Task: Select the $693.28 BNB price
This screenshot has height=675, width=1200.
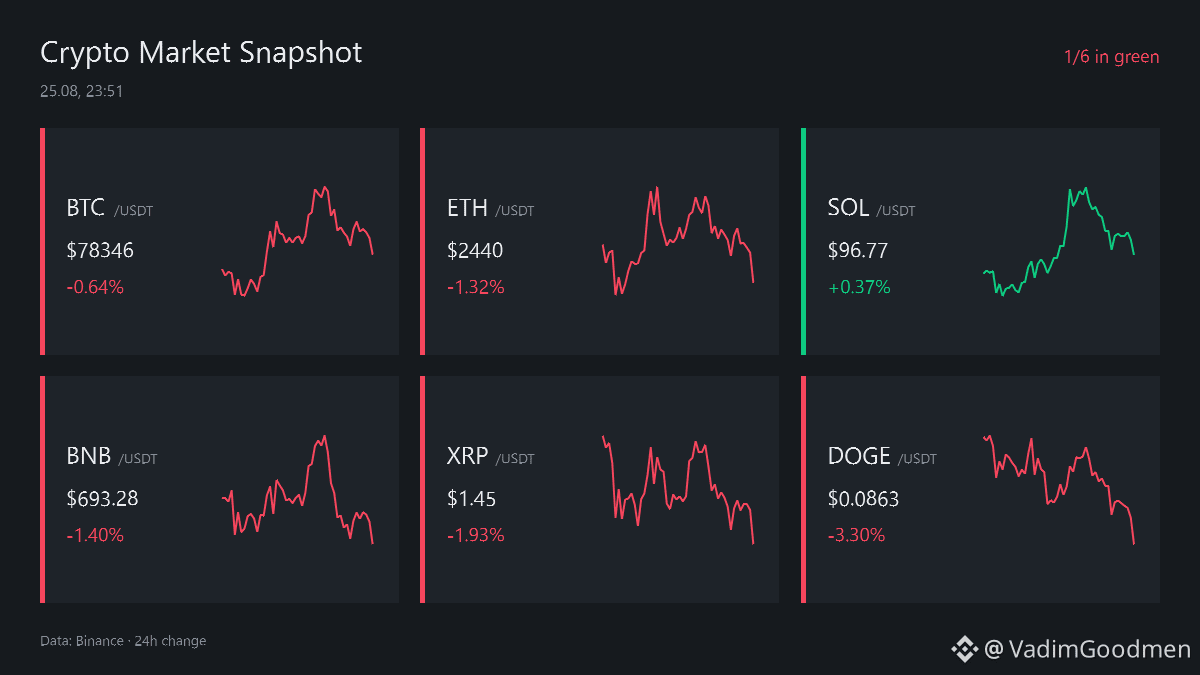Action: click(x=103, y=498)
